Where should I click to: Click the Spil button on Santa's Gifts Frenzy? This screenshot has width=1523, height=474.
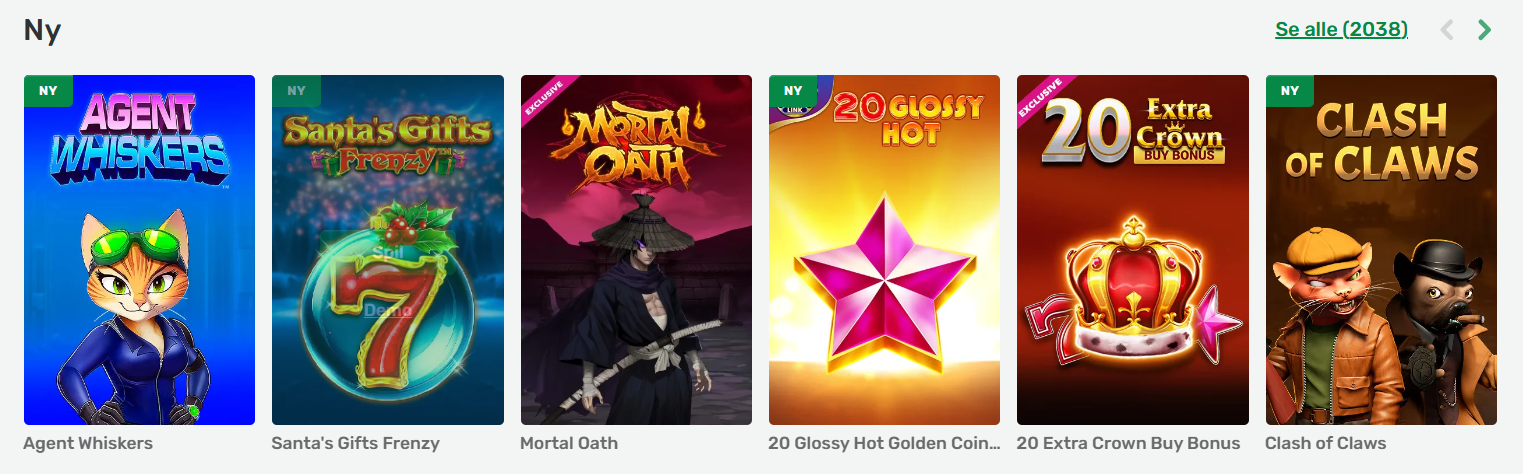[387, 251]
